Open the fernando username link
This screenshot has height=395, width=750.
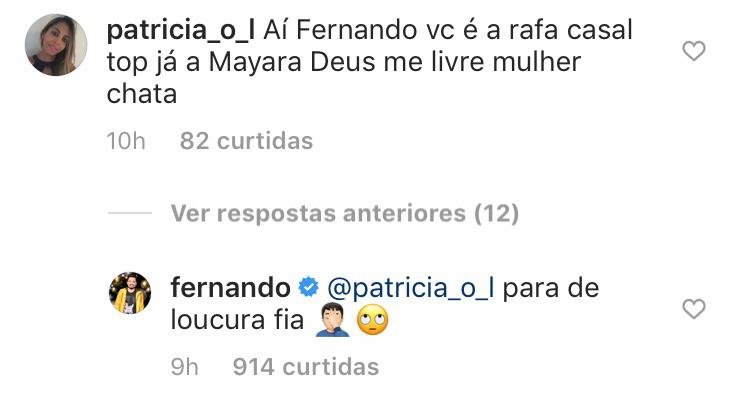tap(231, 288)
